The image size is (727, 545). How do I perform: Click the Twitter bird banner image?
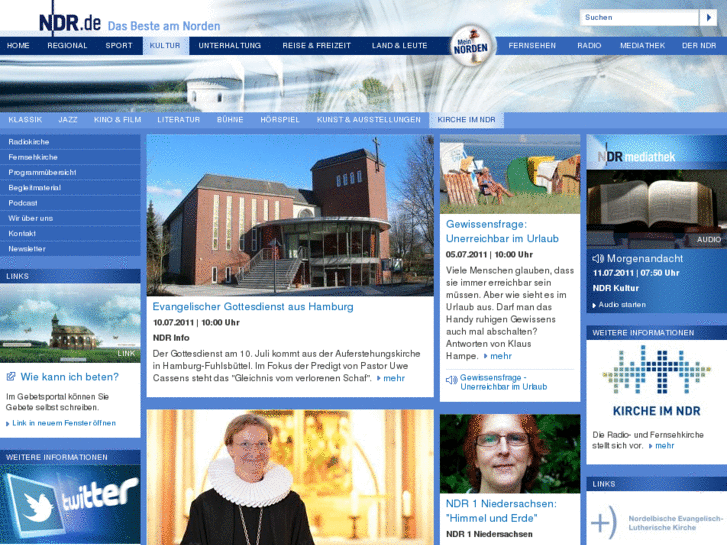click(70, 505)
